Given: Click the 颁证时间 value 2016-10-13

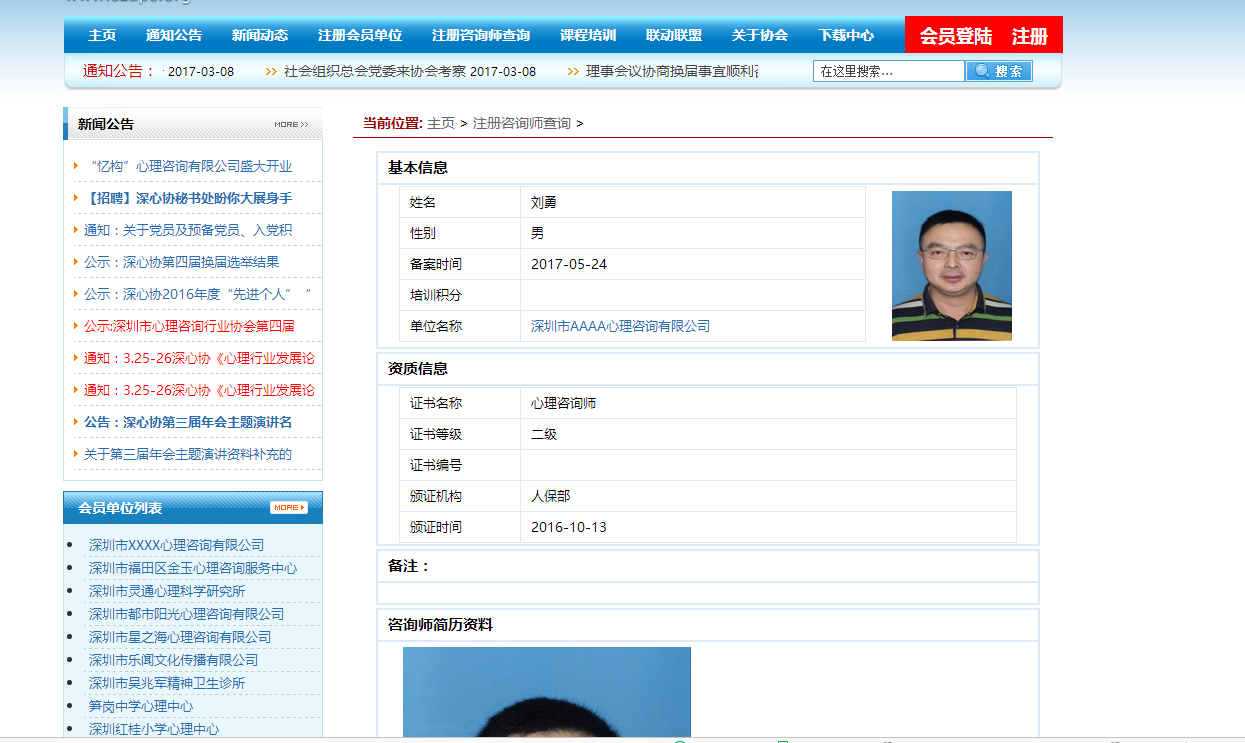Looking at the screenshot, I should 569,527.
